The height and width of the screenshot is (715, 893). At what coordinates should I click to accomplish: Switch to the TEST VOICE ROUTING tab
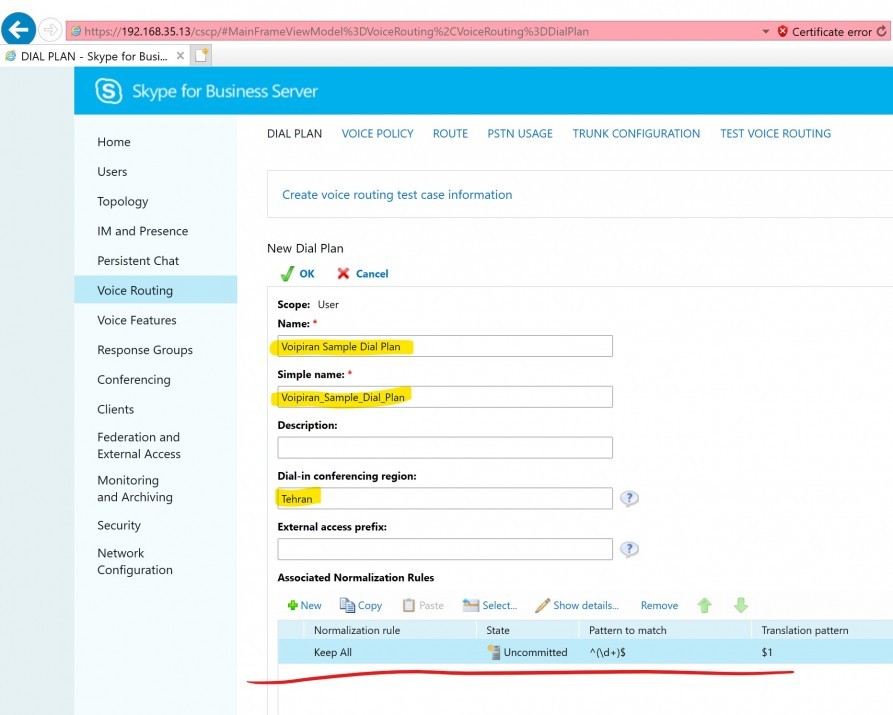(x=775, y=133)
